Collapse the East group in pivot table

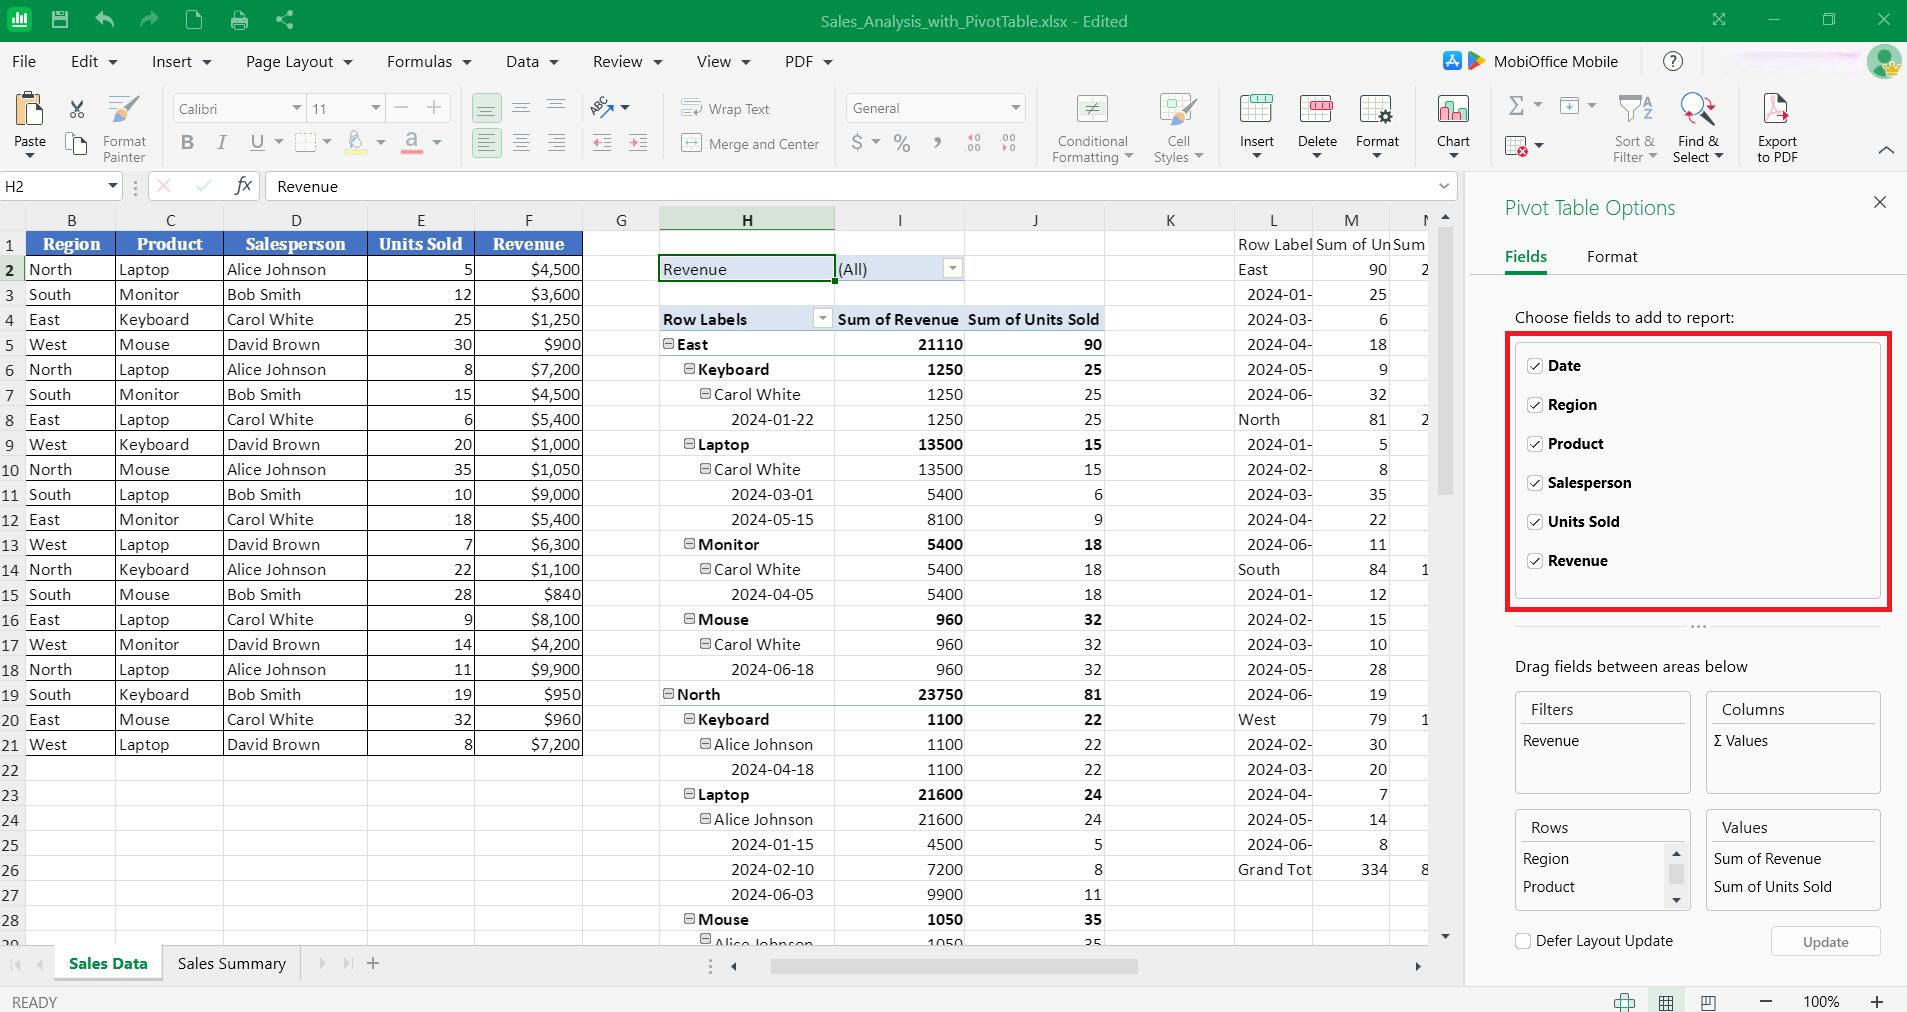click(668, 344)
